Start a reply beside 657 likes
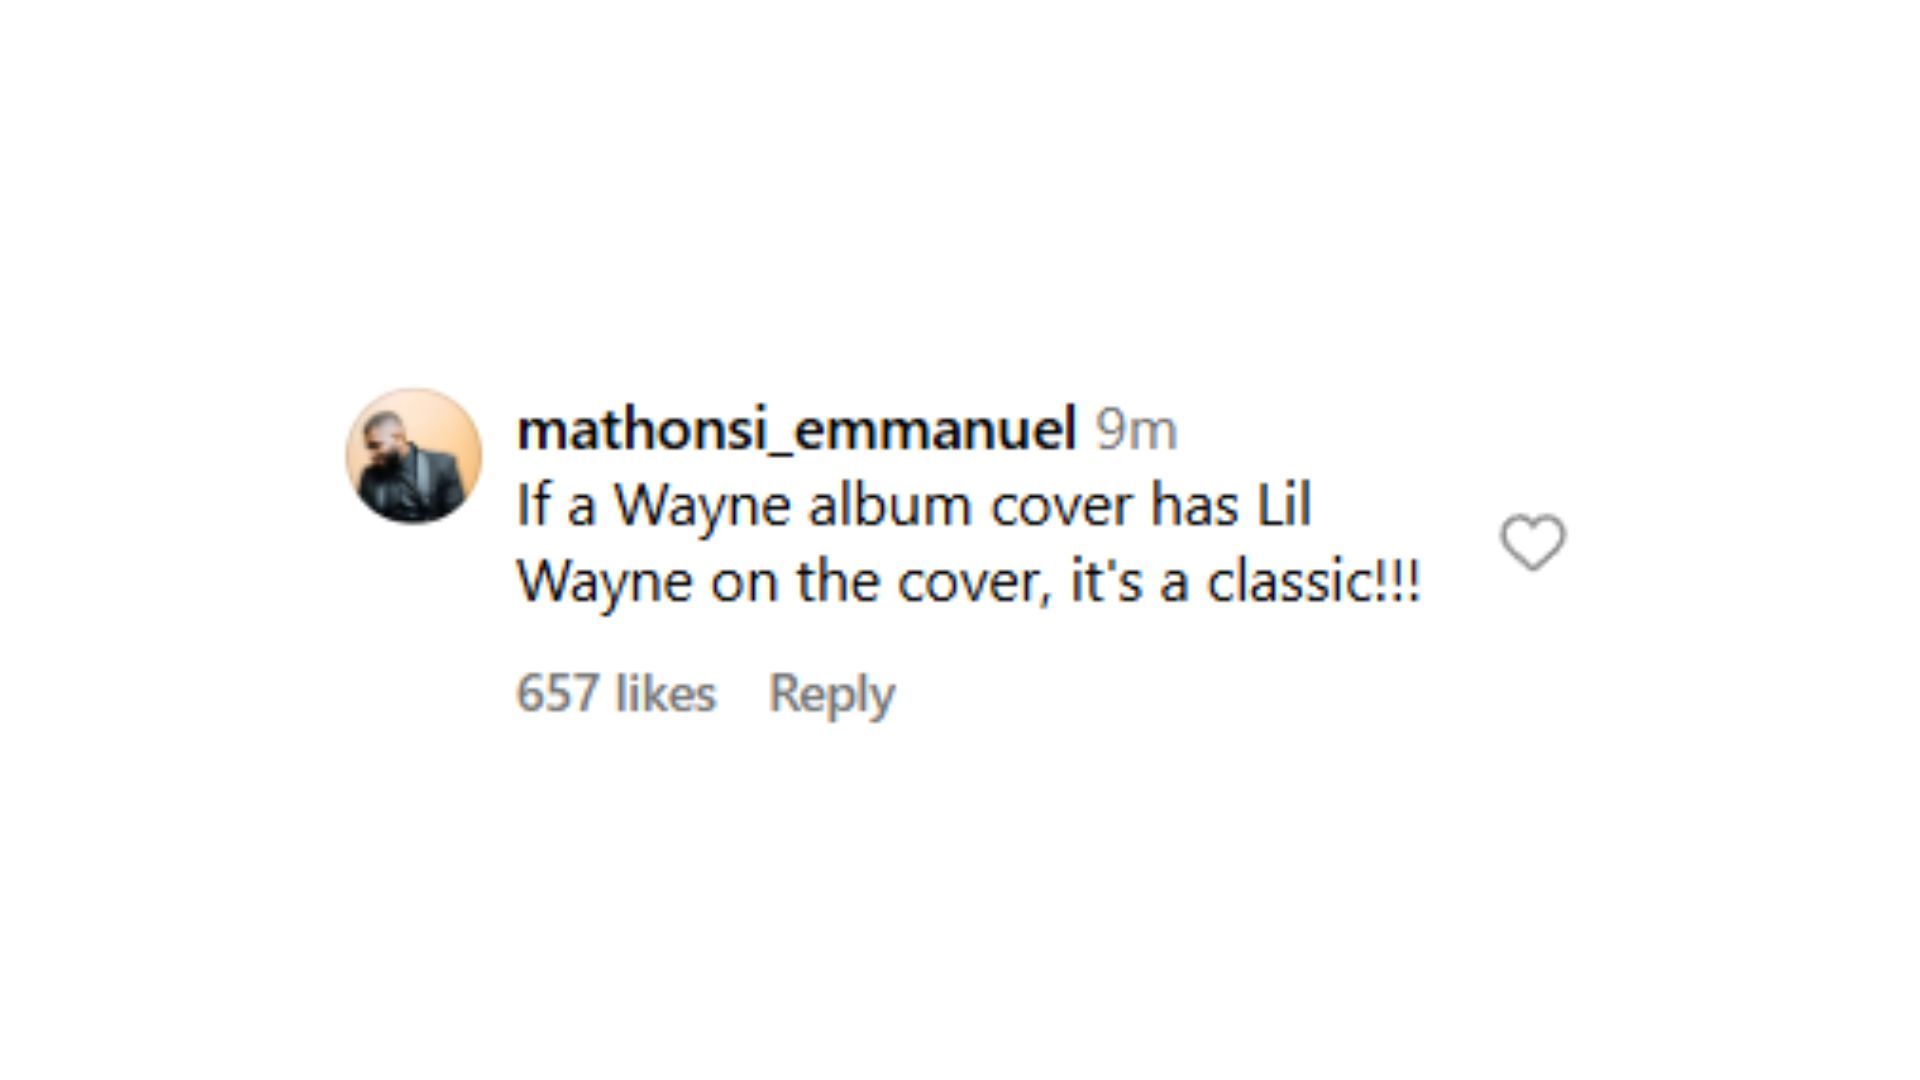Screen dimensions: 1920x1080 (x=831, y=693)
